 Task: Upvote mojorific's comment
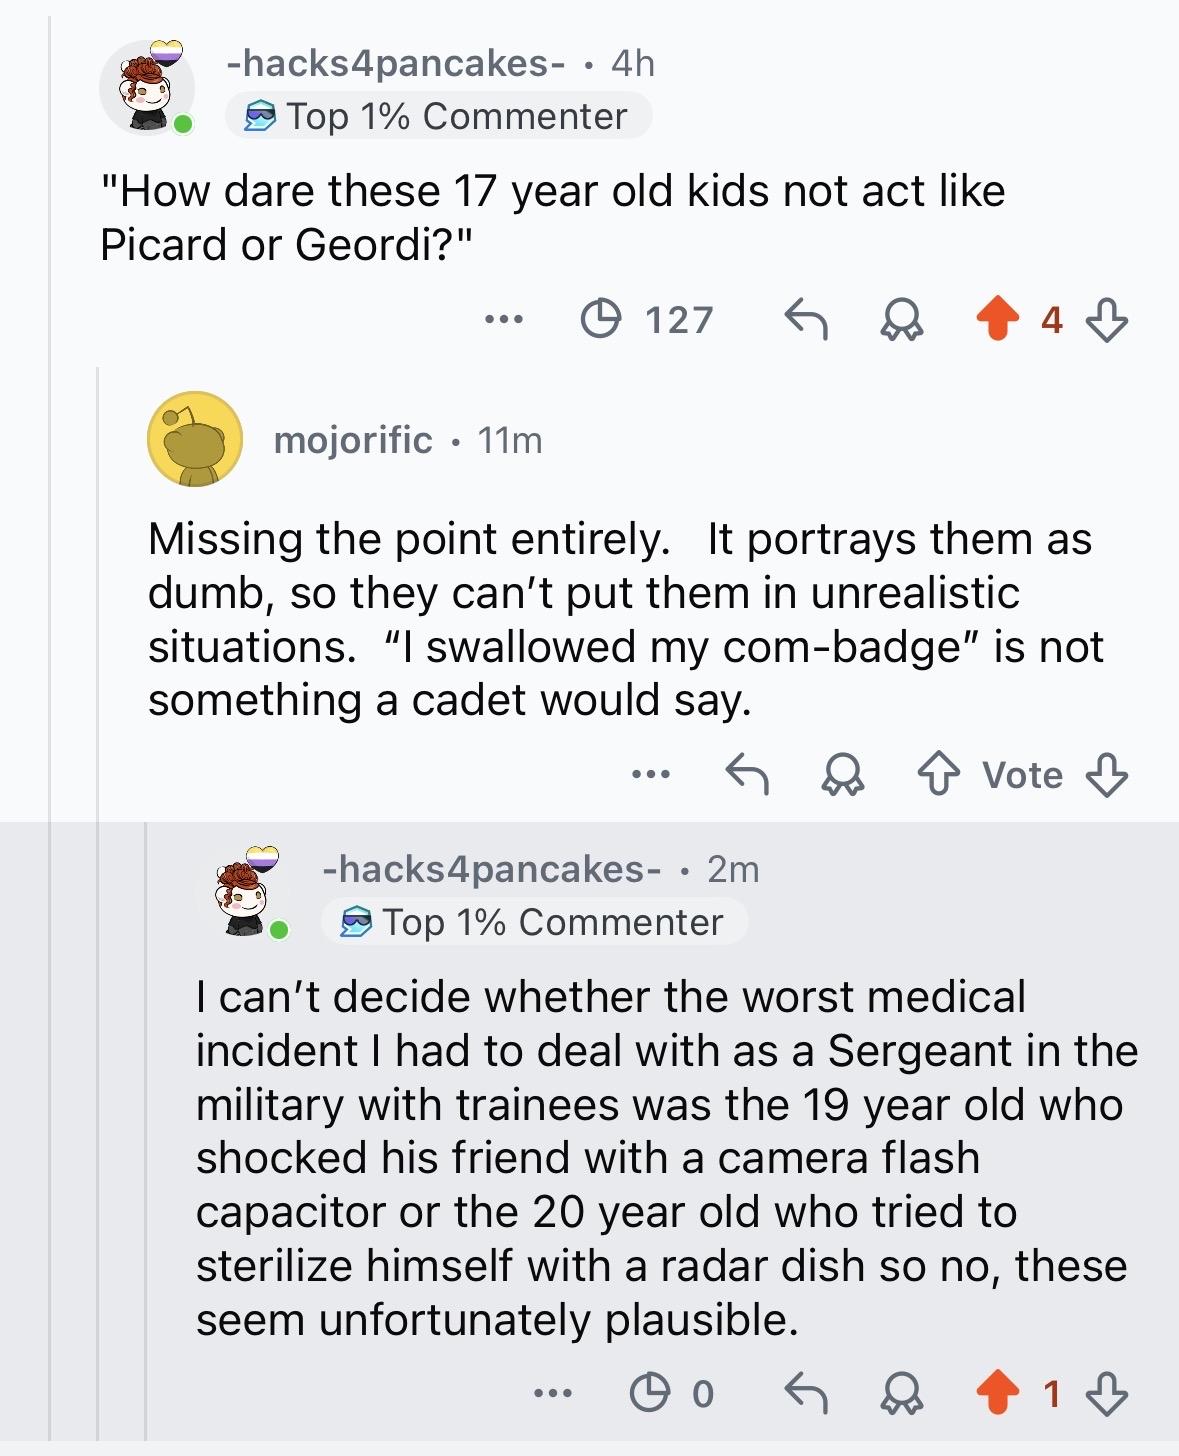pos(938,774)
